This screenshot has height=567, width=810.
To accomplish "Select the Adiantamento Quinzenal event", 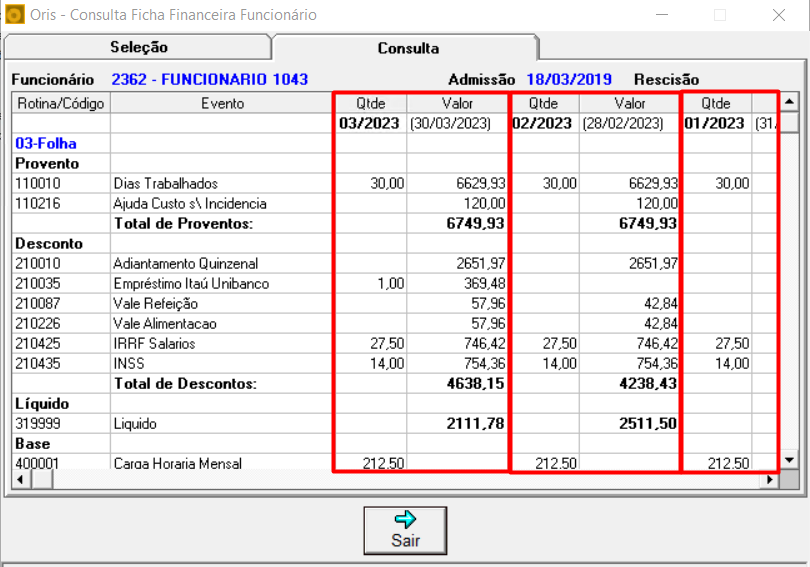I will (x=185, y=263).
